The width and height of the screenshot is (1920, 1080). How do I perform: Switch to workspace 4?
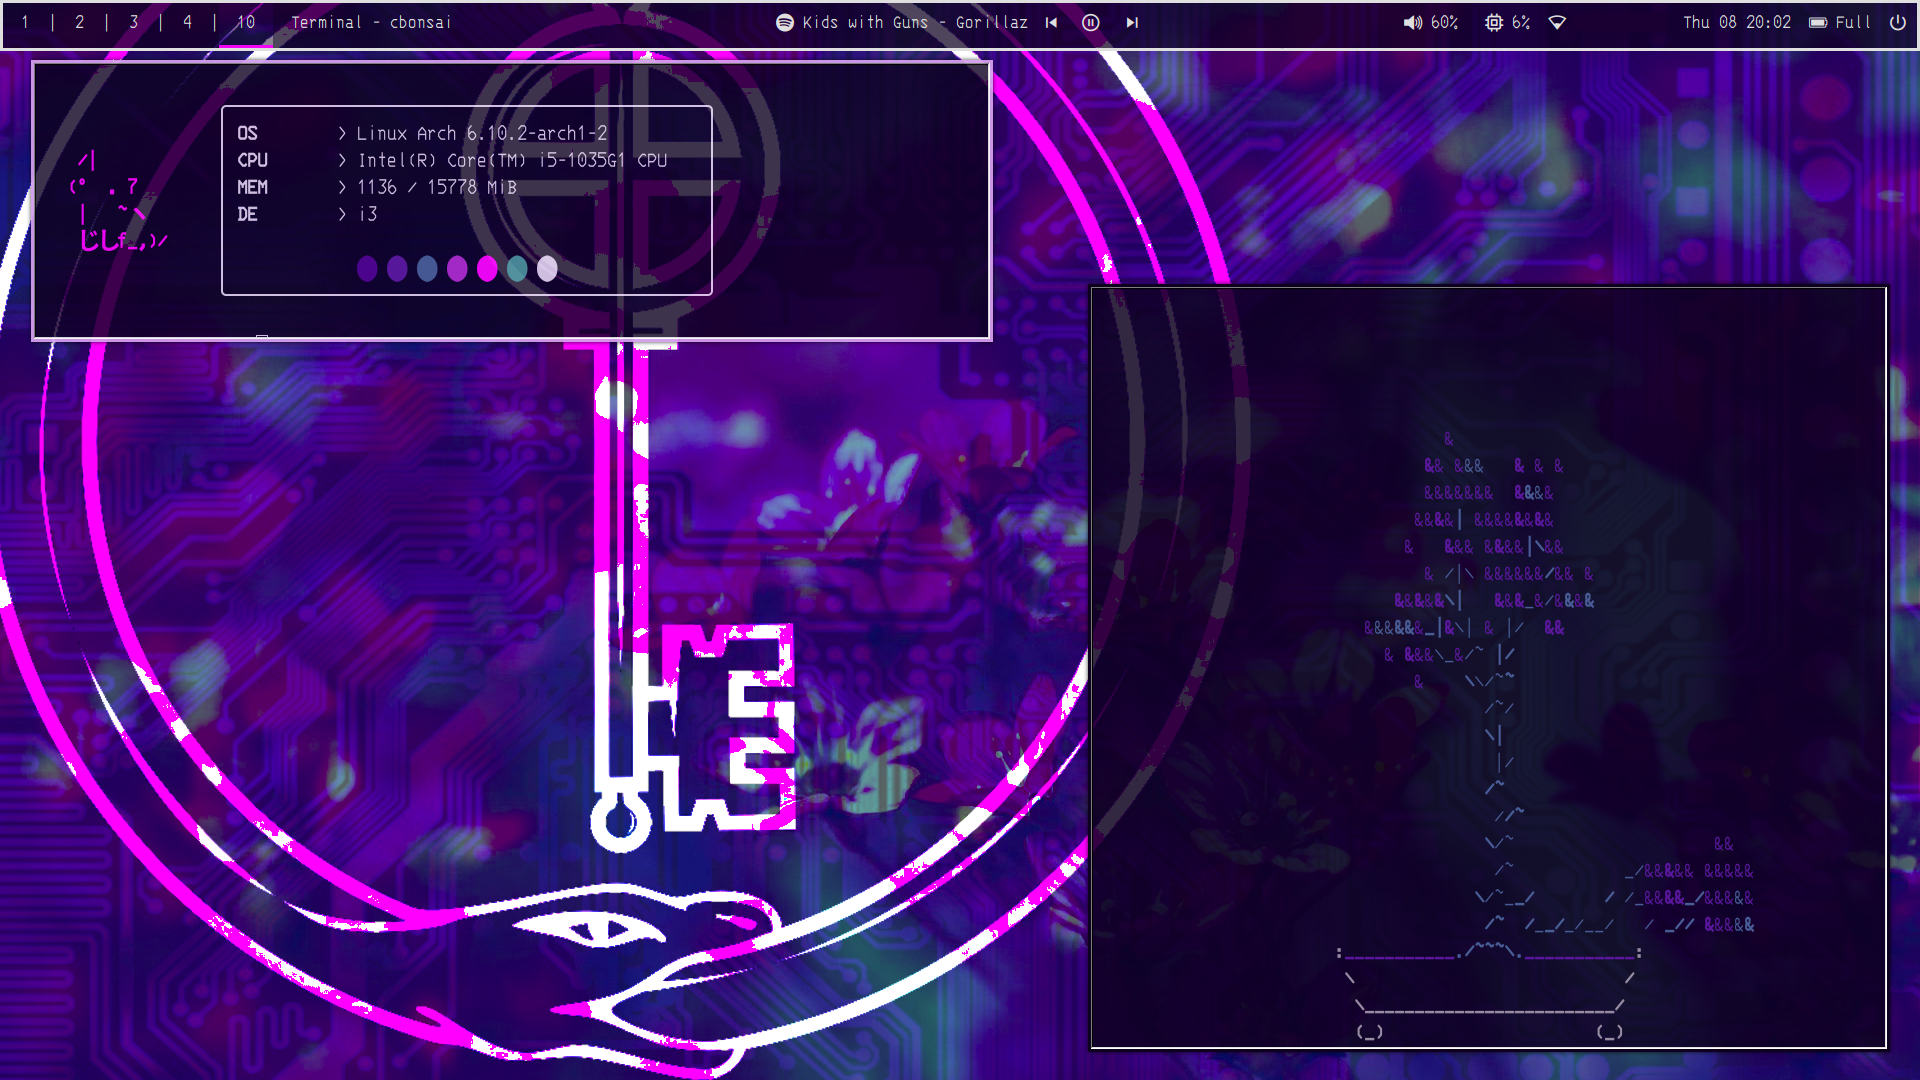[x=188, y=22]
